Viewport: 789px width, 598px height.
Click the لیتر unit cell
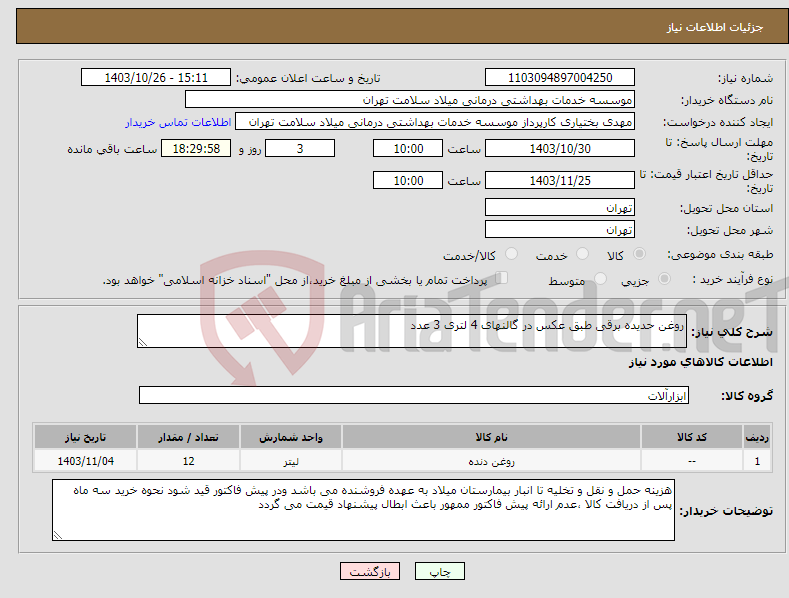[291, 461]
